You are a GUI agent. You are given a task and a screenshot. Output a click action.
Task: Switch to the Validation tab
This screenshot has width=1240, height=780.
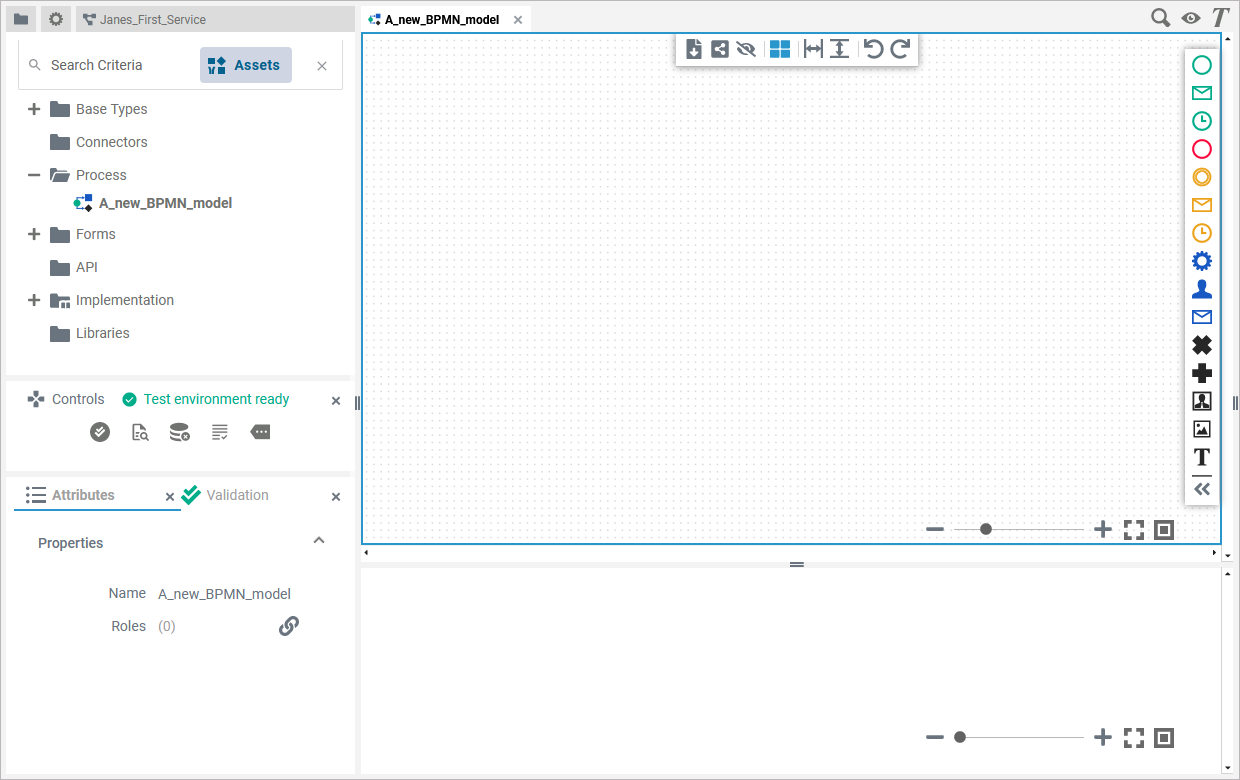tap(237, 494)
